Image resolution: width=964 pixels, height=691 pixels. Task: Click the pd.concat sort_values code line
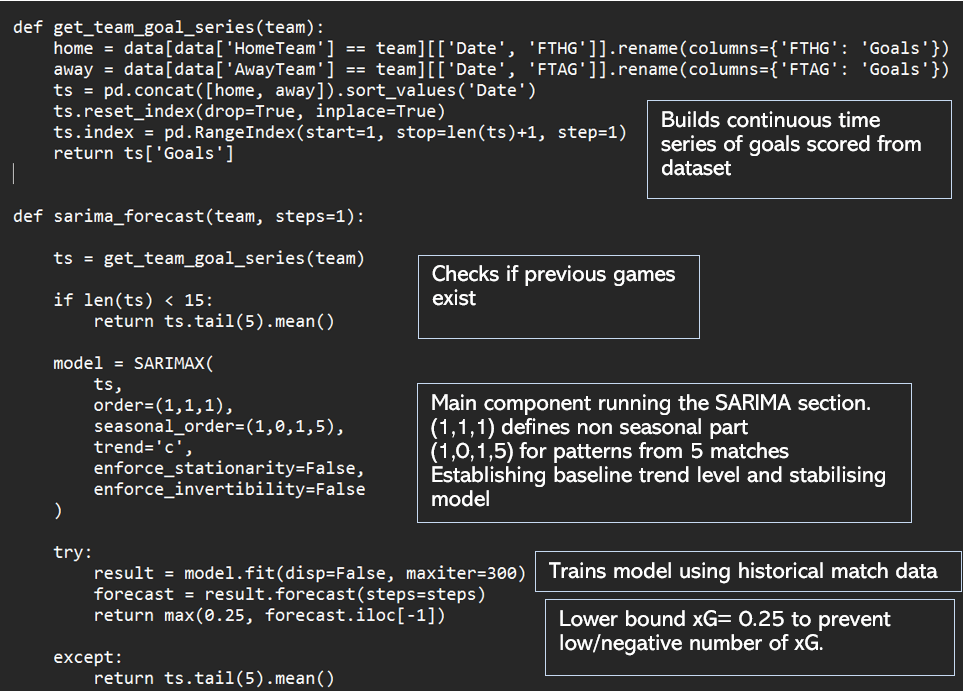click(x=295, y=90)
